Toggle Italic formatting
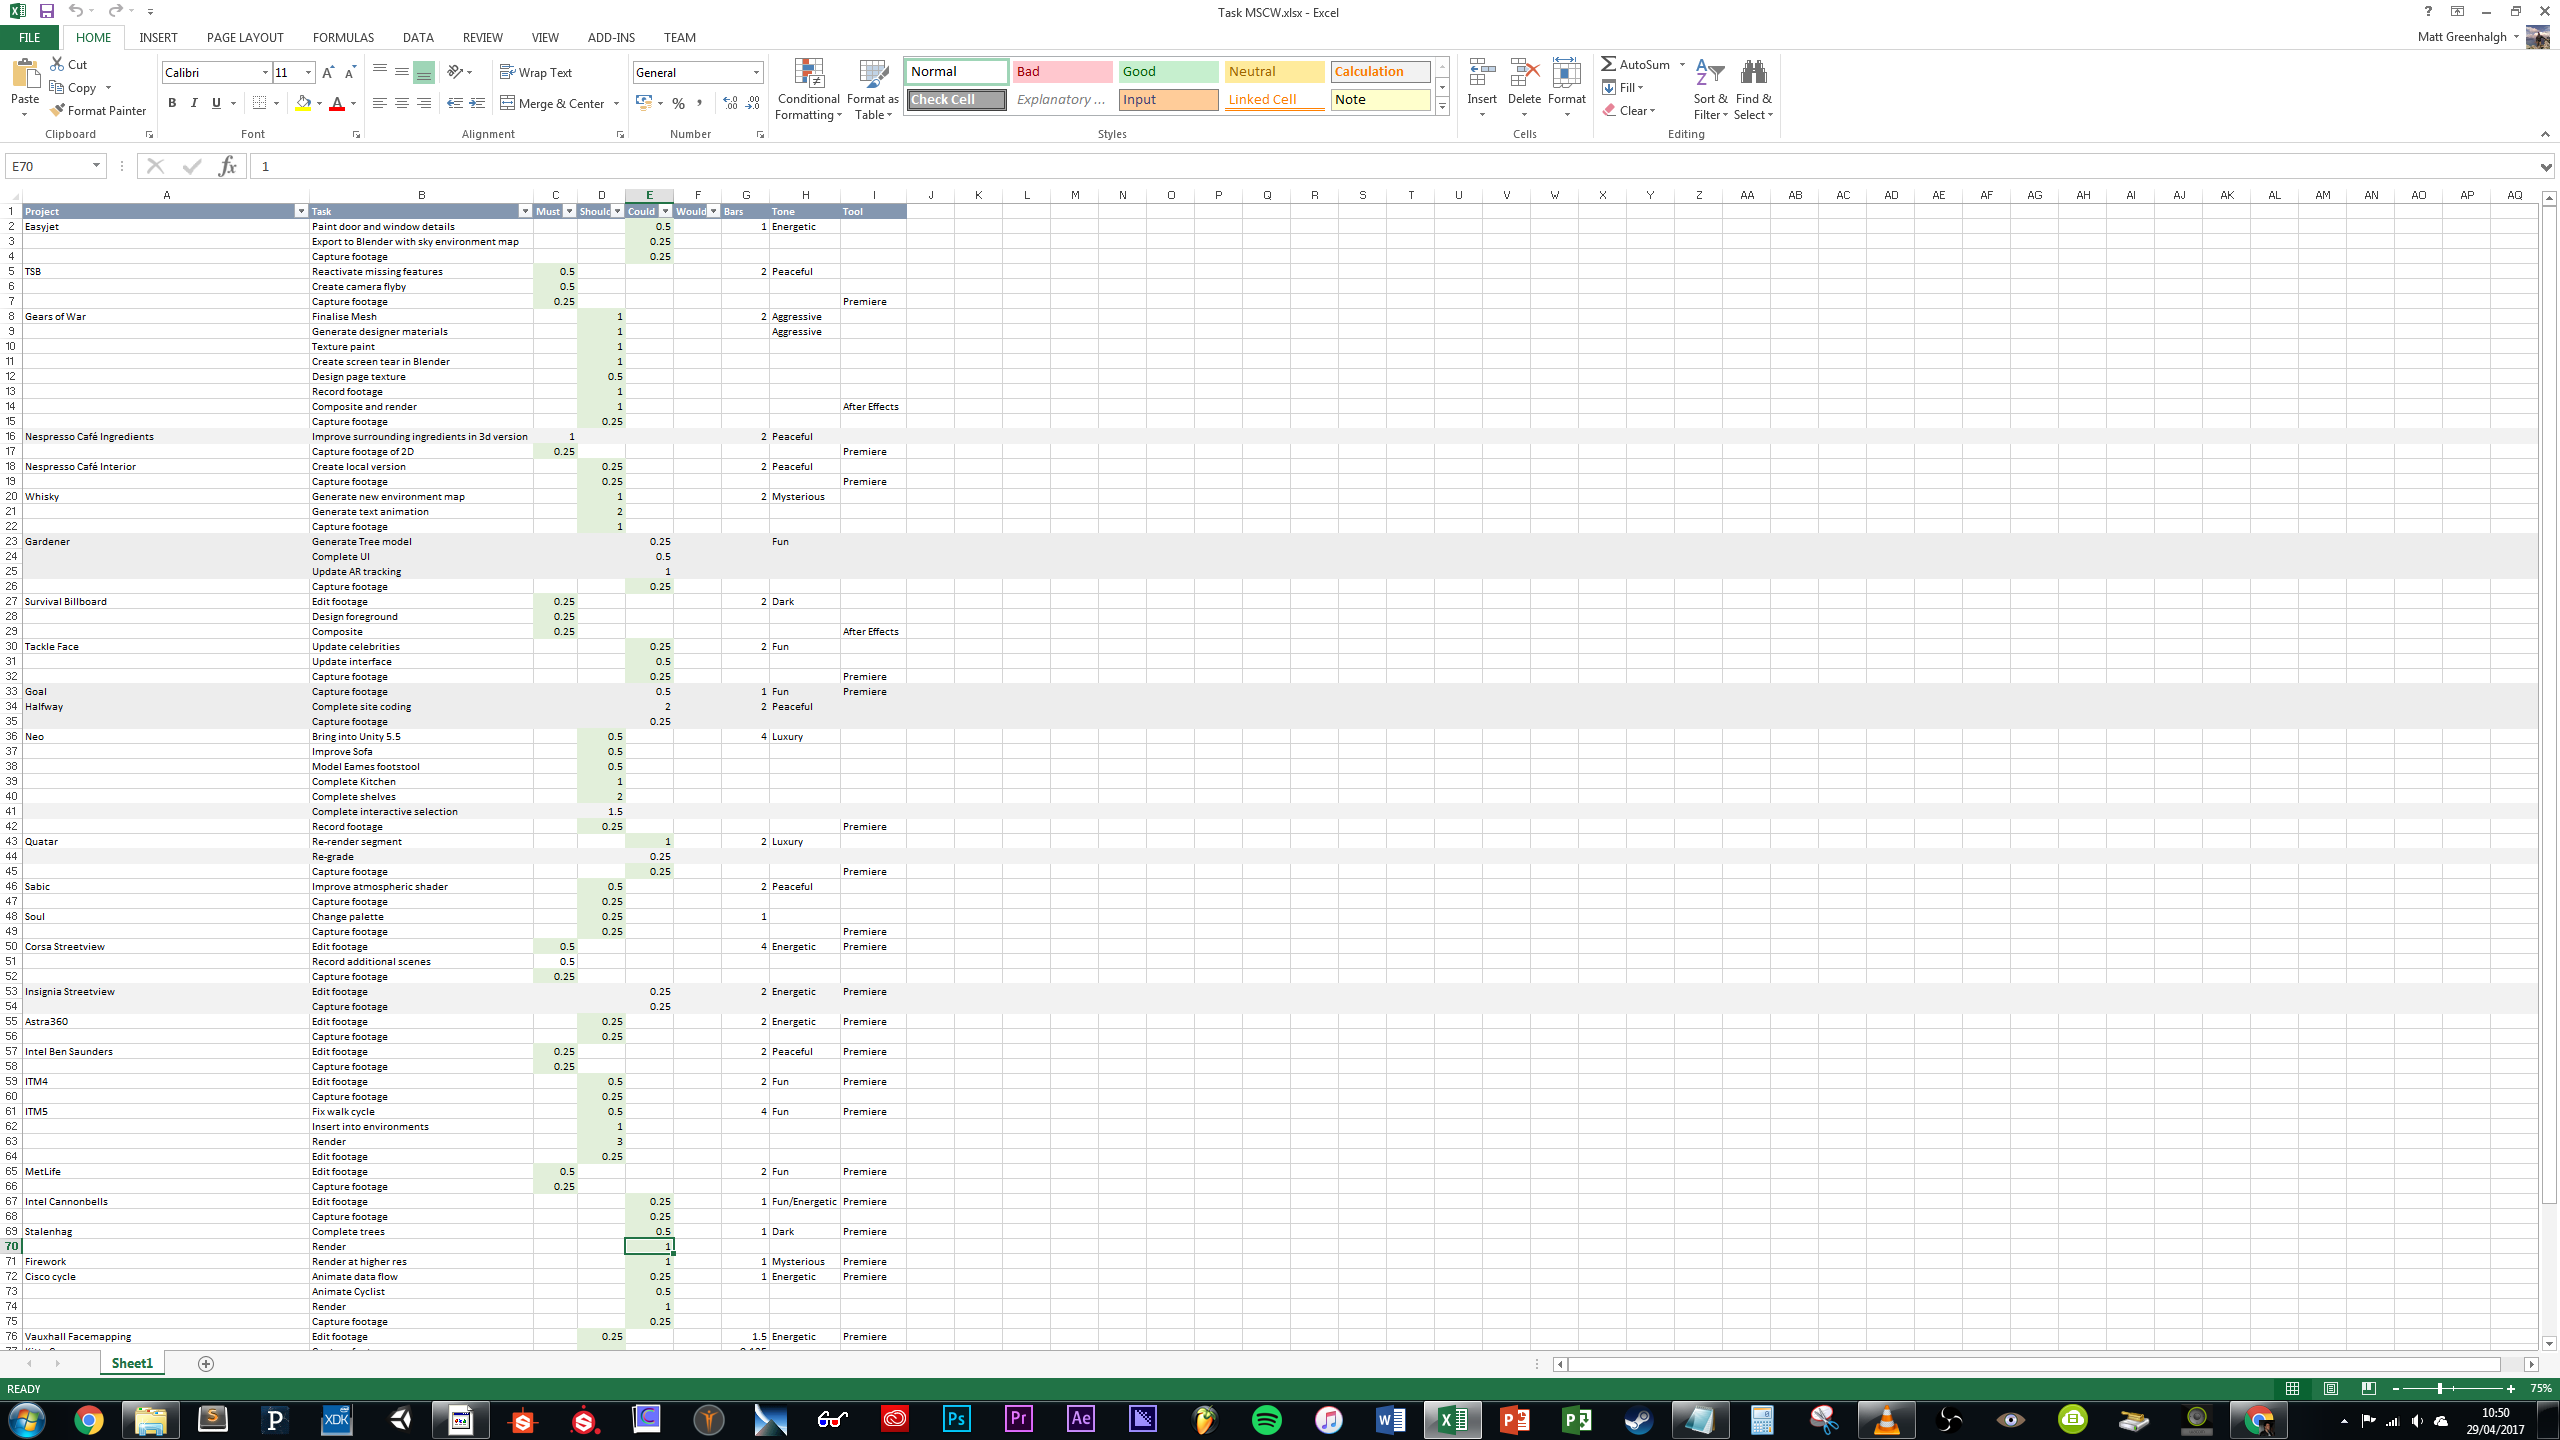 coord(194,103)
